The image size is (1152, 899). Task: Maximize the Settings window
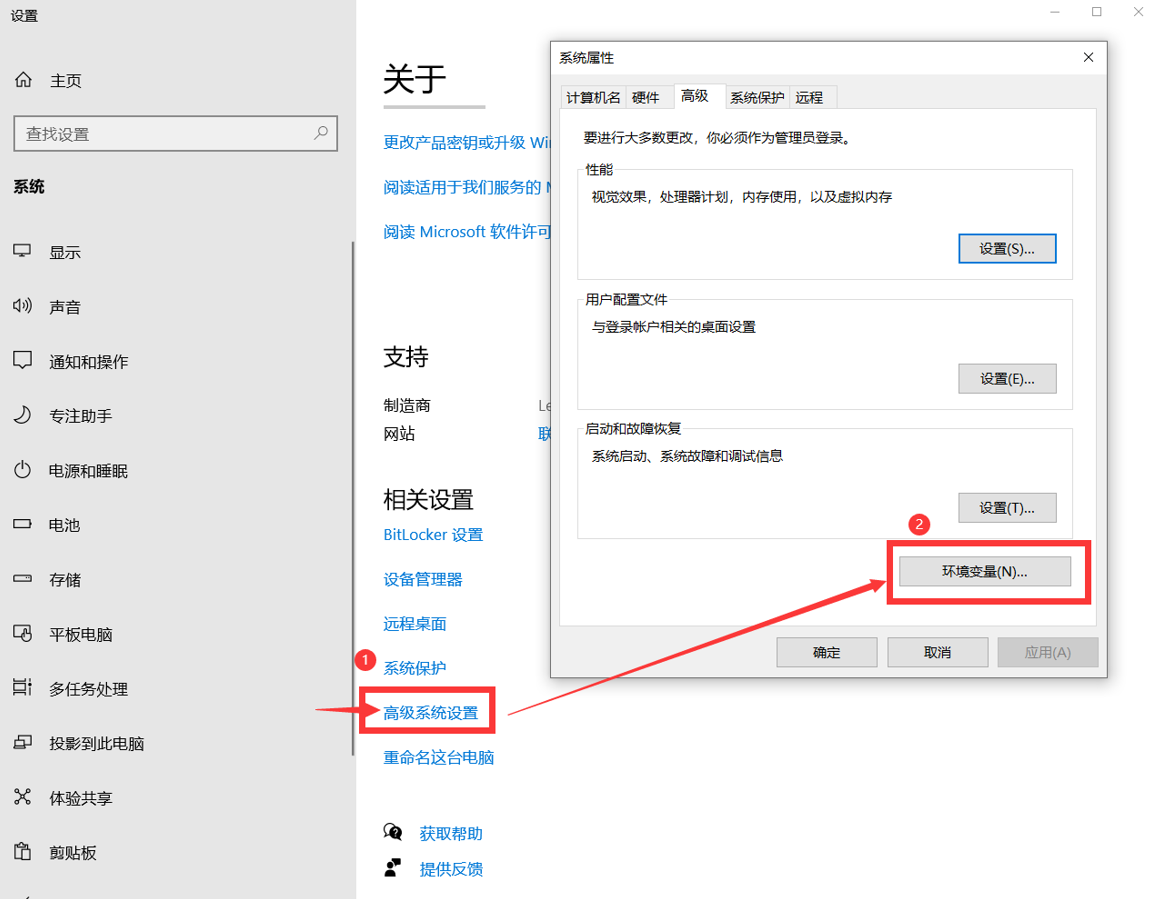click(x=1096, y=12)
